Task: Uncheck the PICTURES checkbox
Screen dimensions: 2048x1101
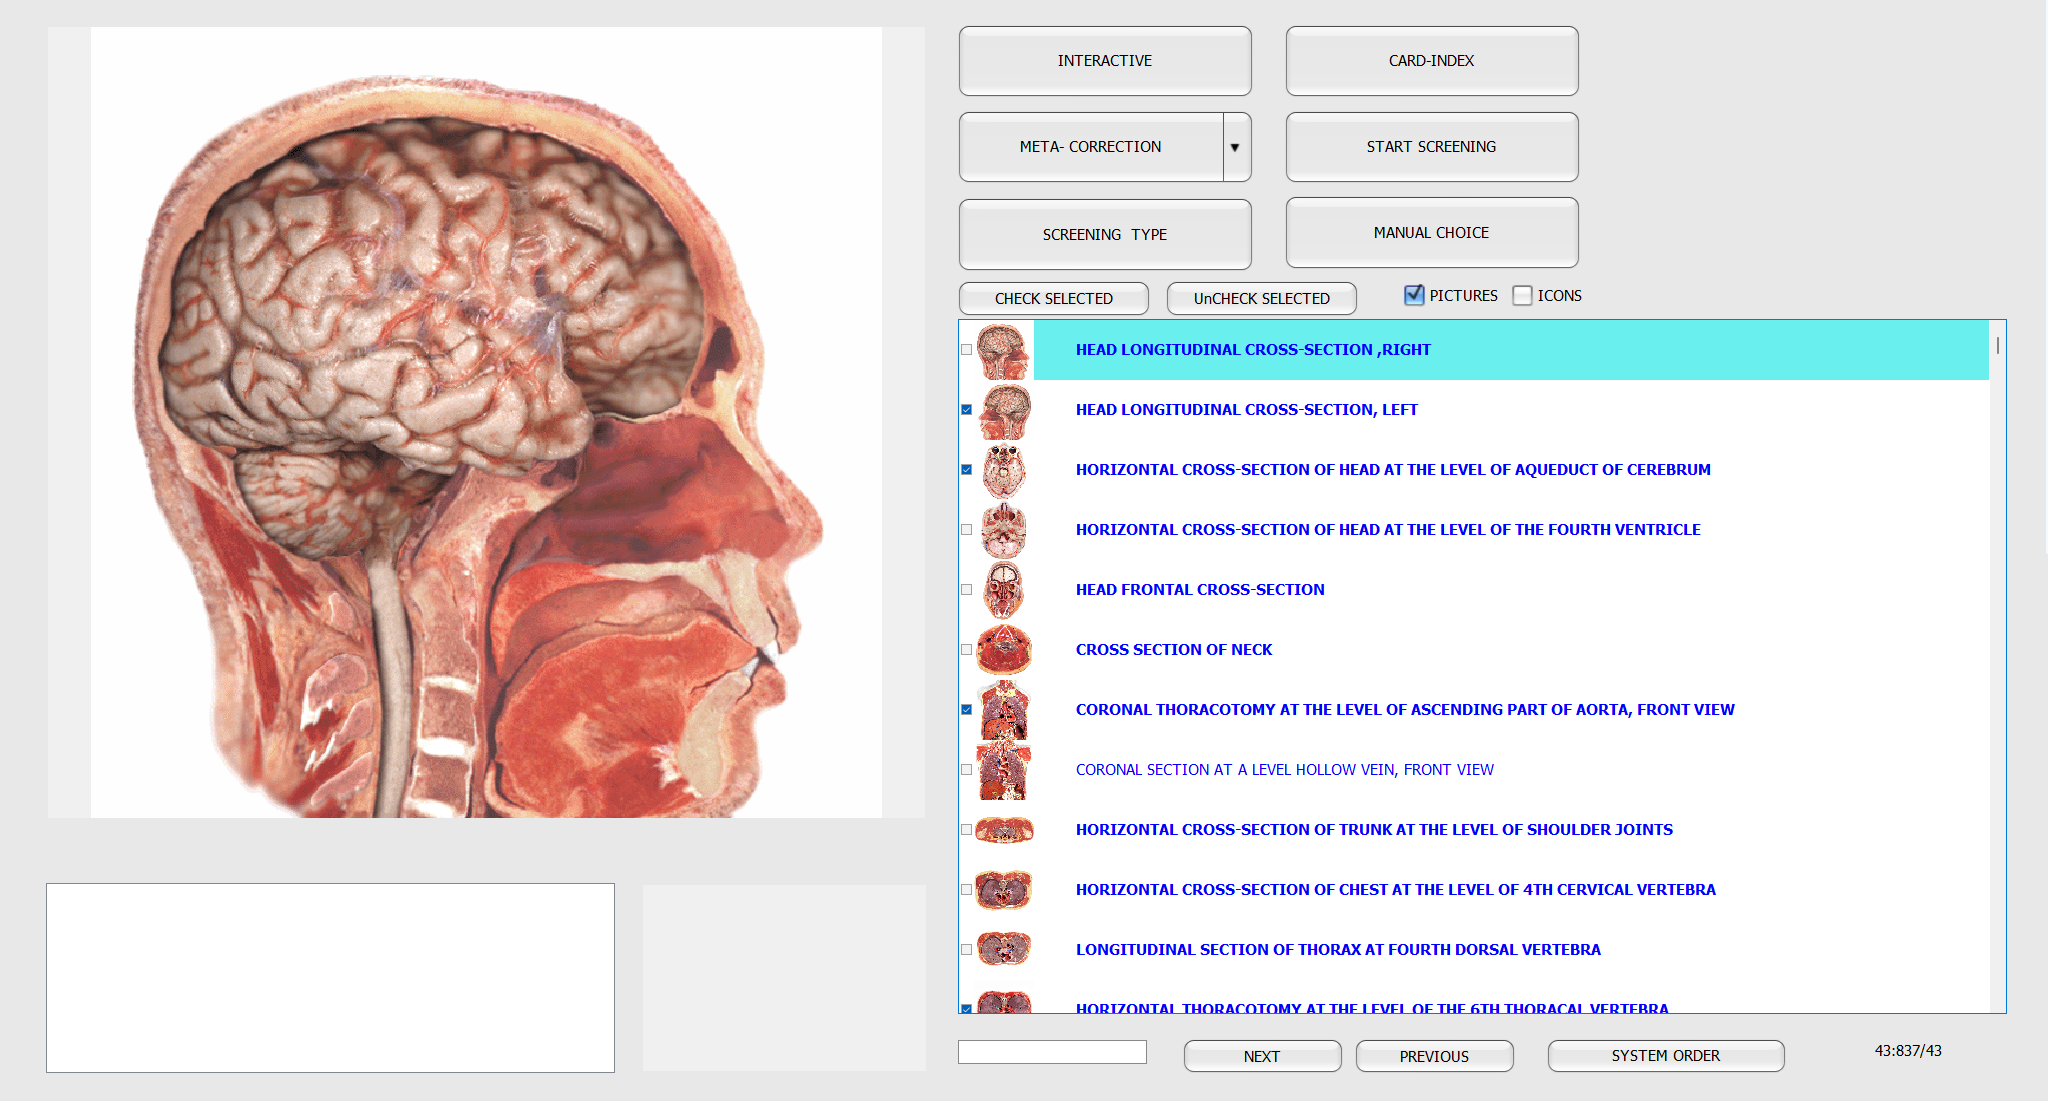Action: pyautogui.click(x=1414, y=295)
